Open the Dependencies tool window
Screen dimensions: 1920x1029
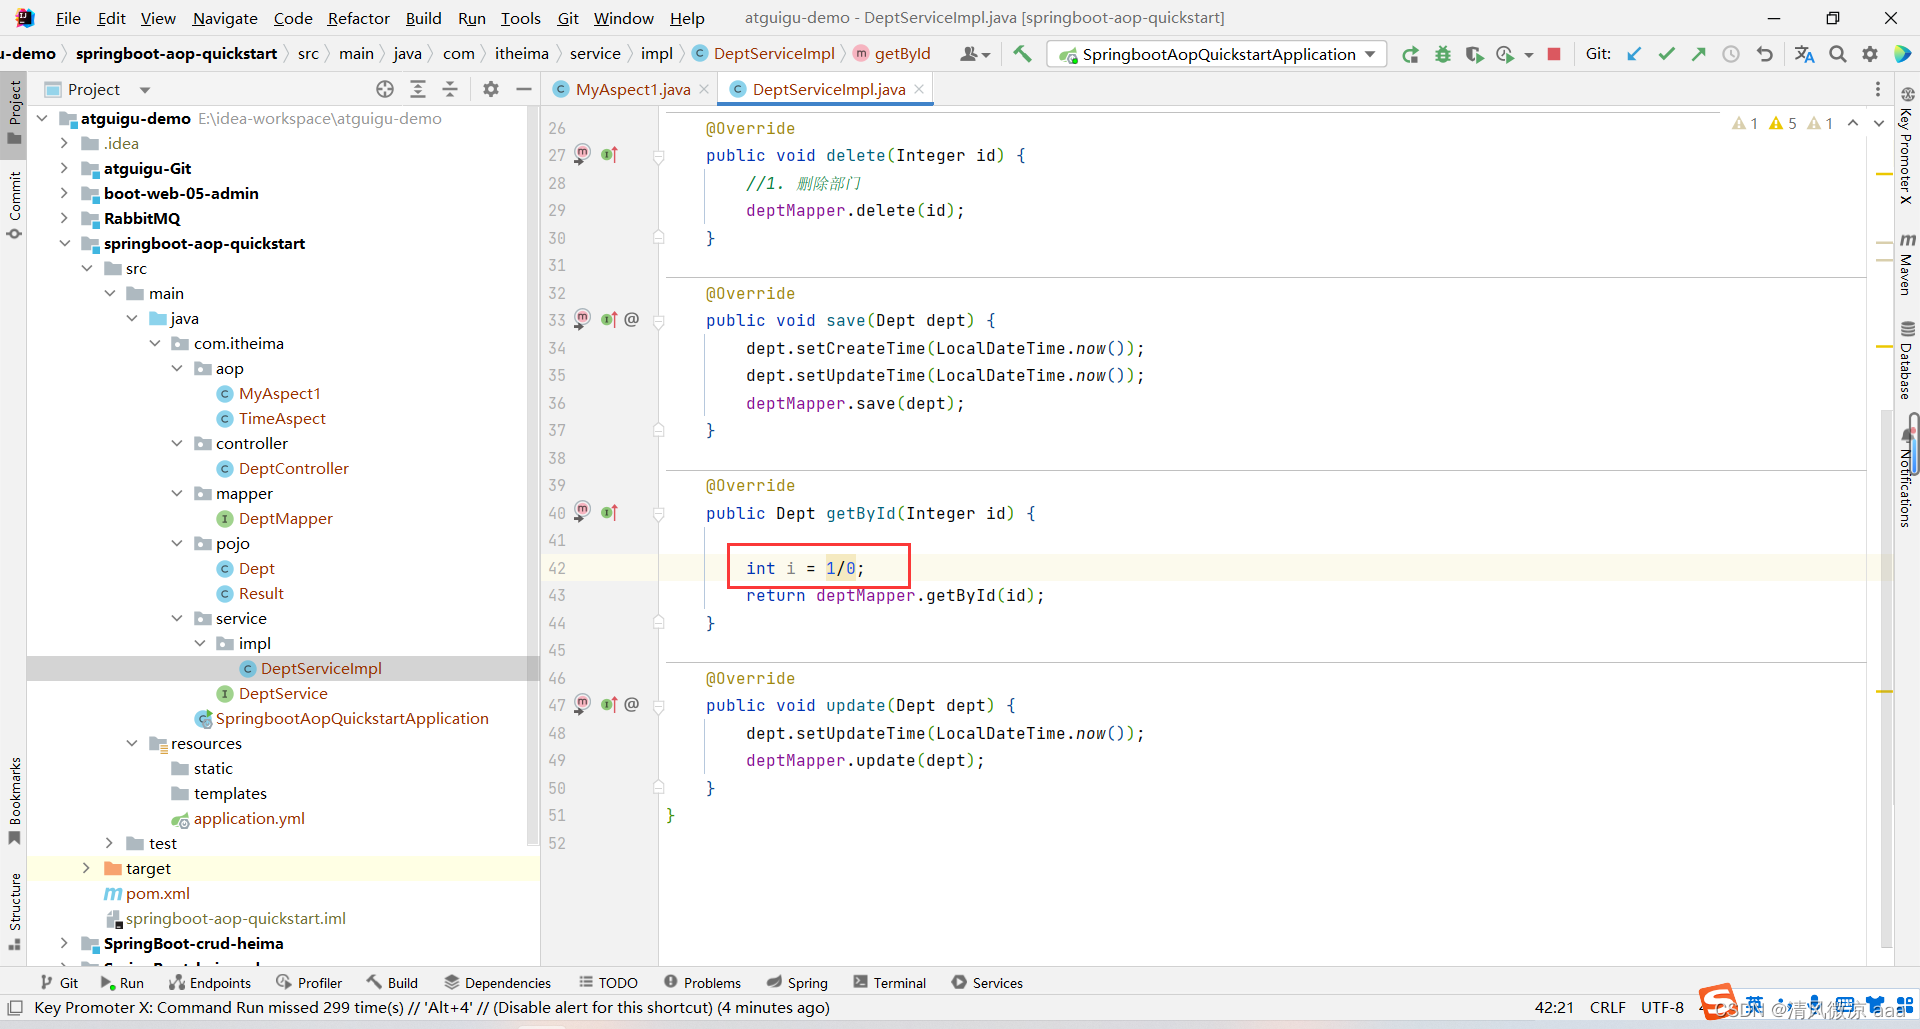(x=498, y=983)
